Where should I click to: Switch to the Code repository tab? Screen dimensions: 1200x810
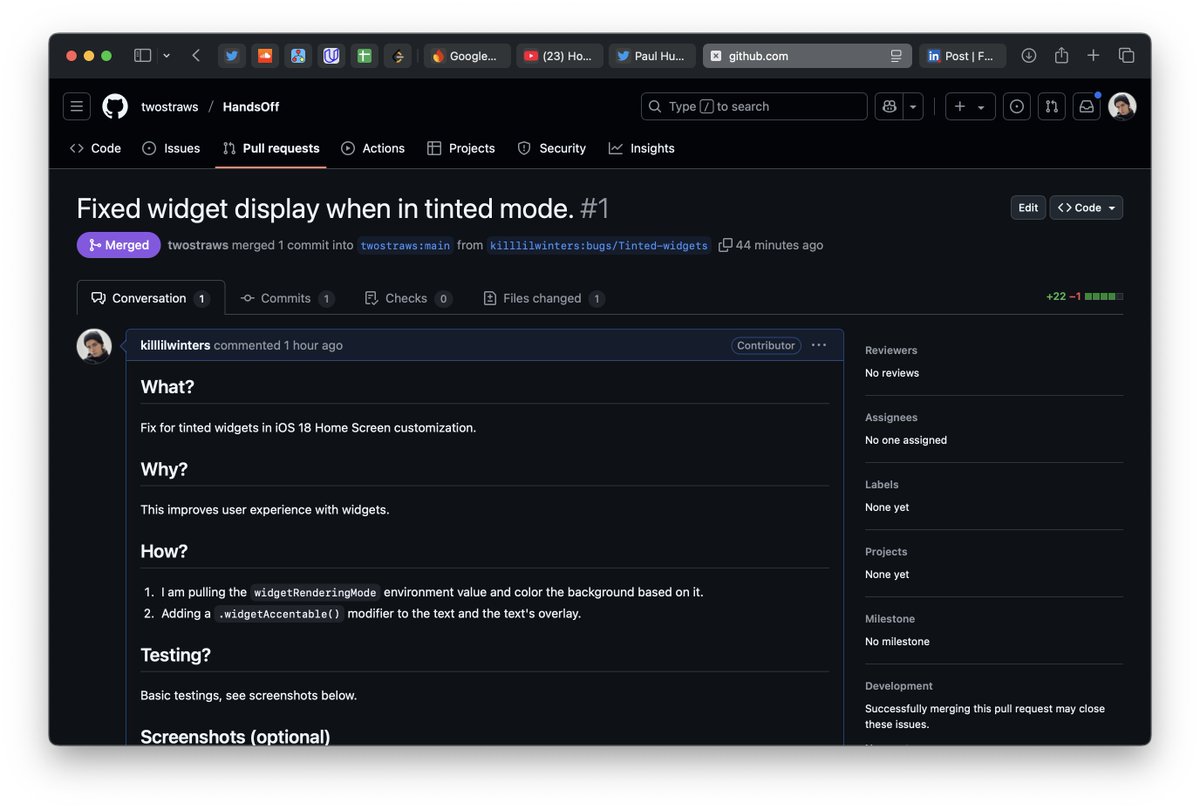pyautogui.click(x=96, y=148)
